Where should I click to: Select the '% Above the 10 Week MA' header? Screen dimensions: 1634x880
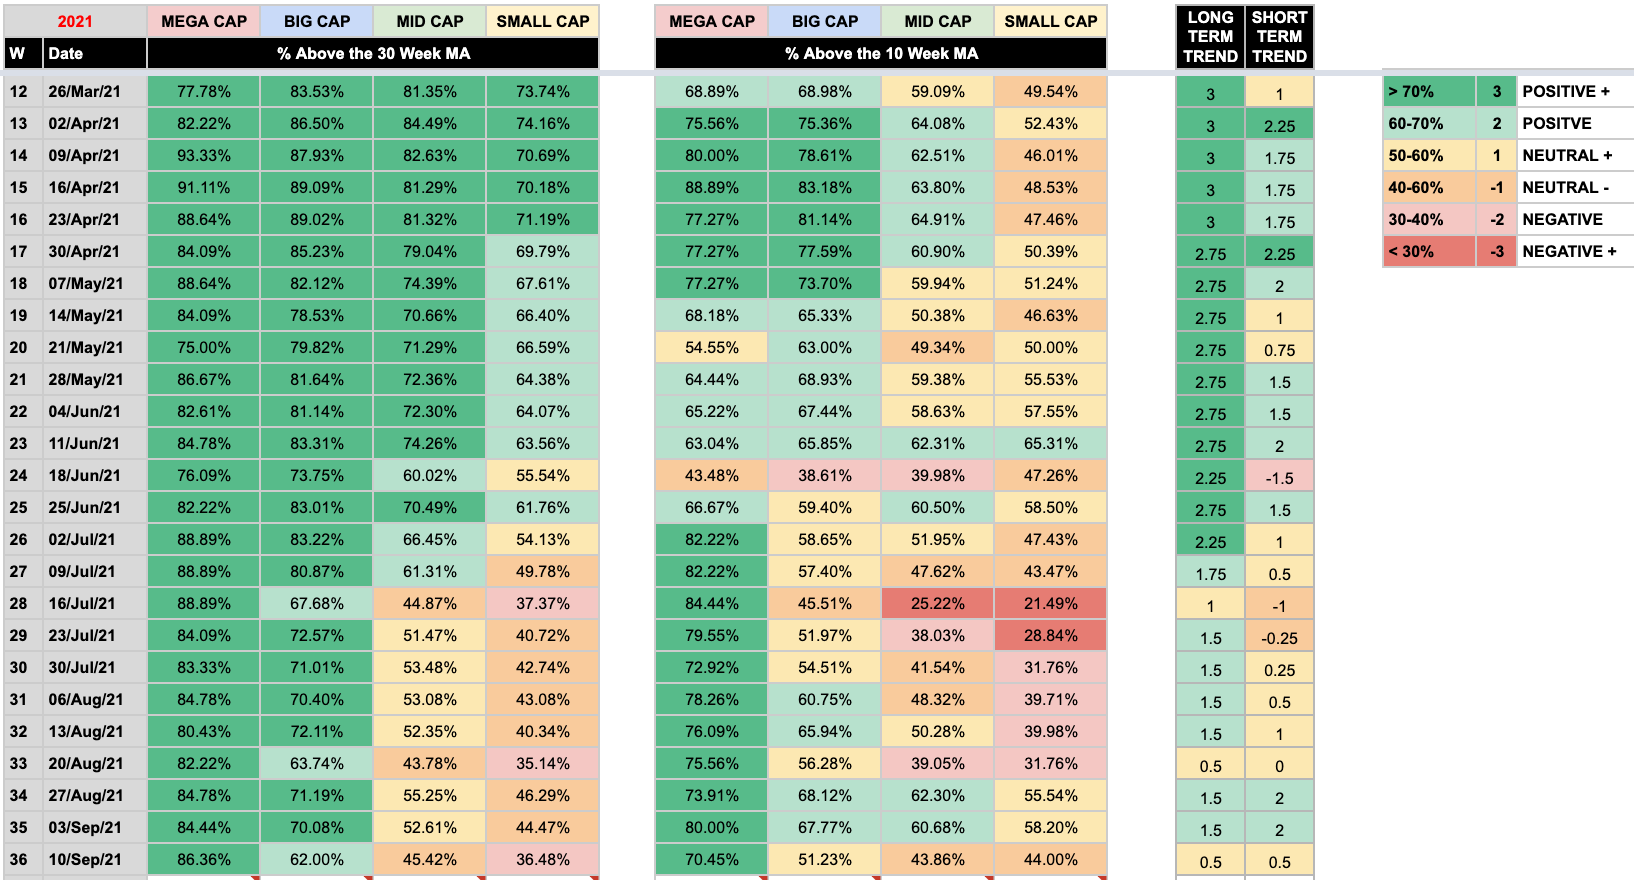point(881,53)
